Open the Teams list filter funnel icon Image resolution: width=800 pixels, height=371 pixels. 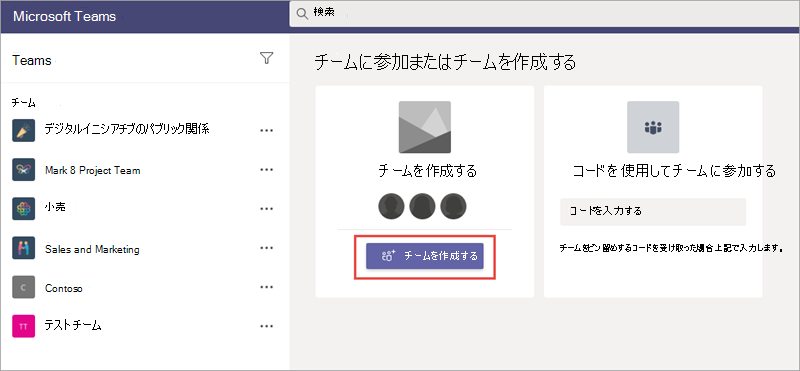click(266, 59)
